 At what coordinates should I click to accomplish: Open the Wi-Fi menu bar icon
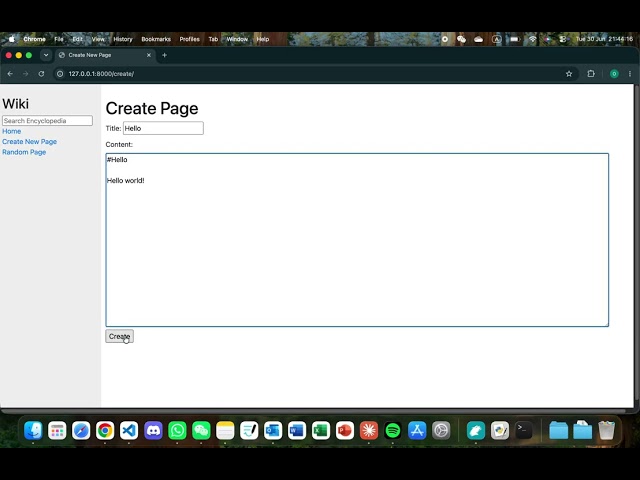click(533, 39)
